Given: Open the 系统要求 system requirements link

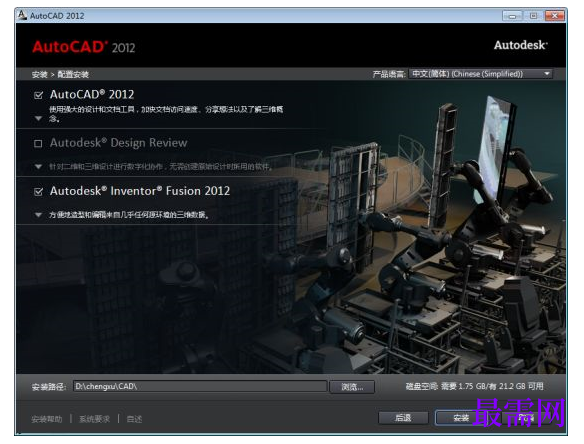Looking at the screenshot, I should pos(95,419).
